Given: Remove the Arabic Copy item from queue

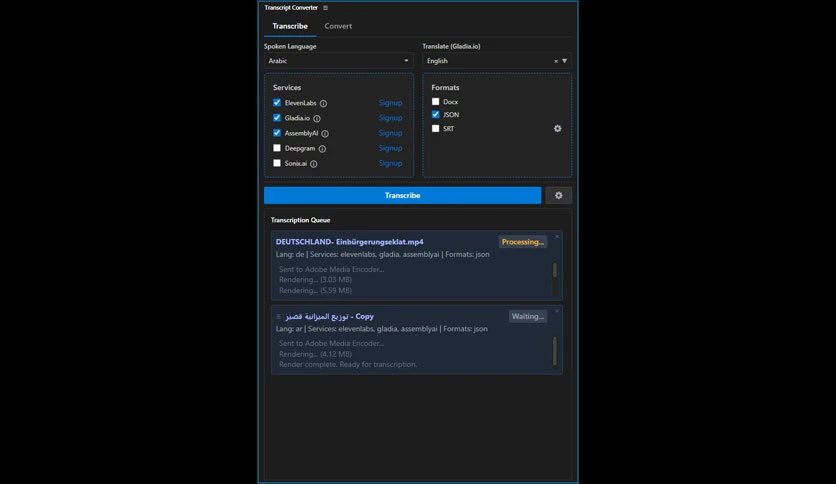Looking at the screenshot, I should coord(557,311).
